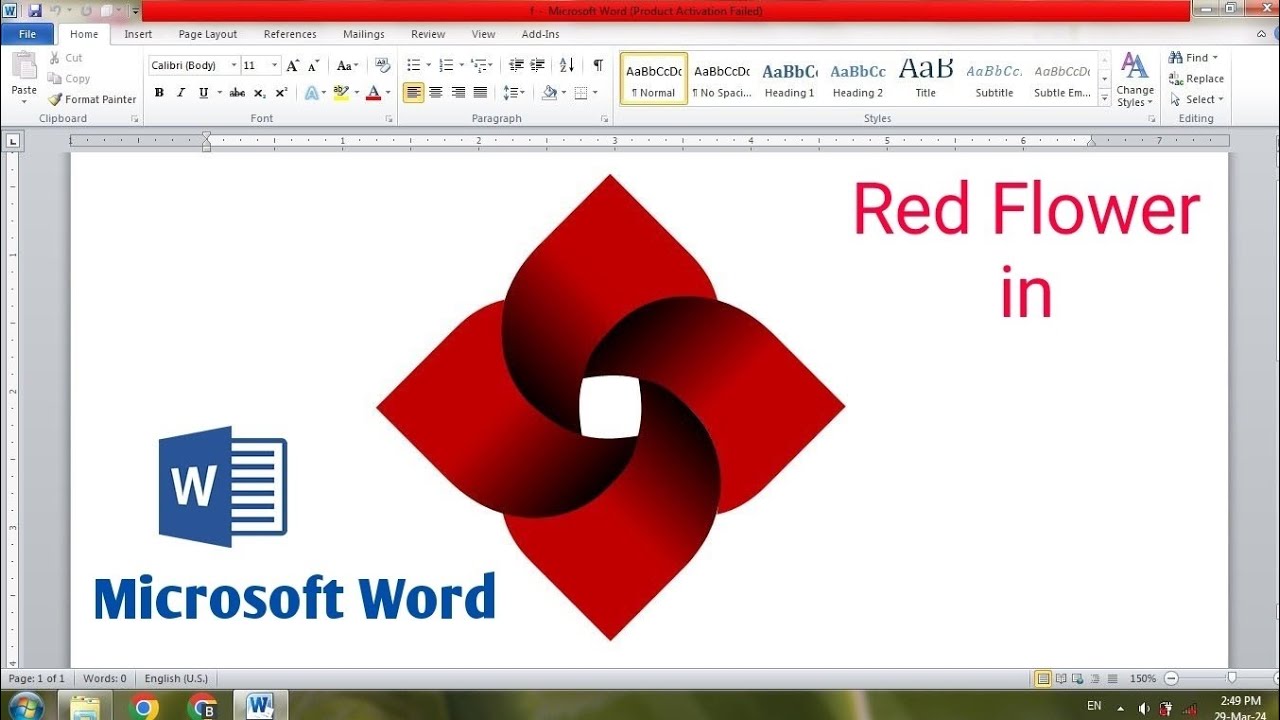Switch to Print Layout view

pos(1043,679)
